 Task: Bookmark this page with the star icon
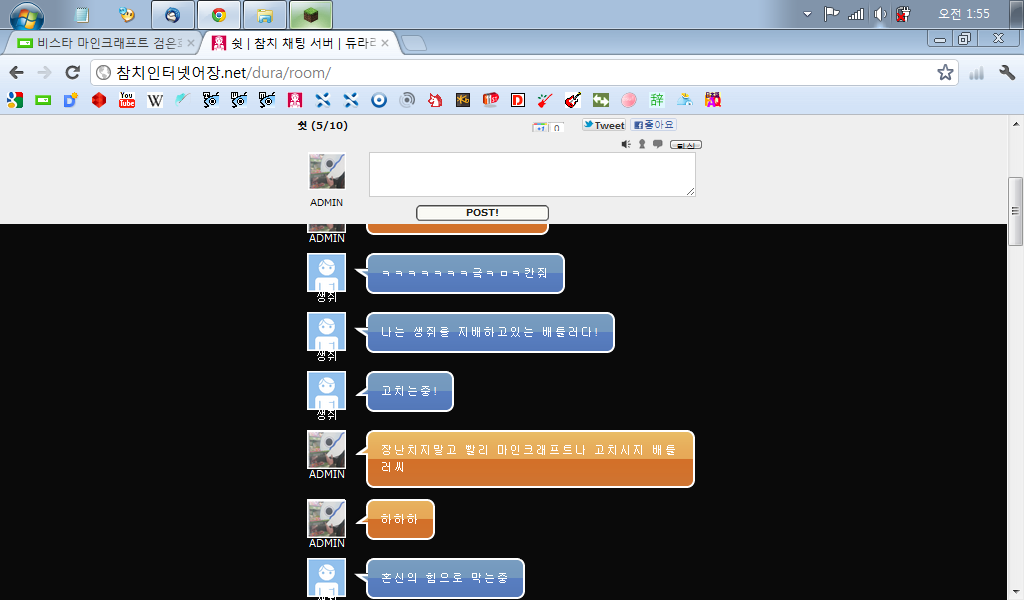(945, 72)
